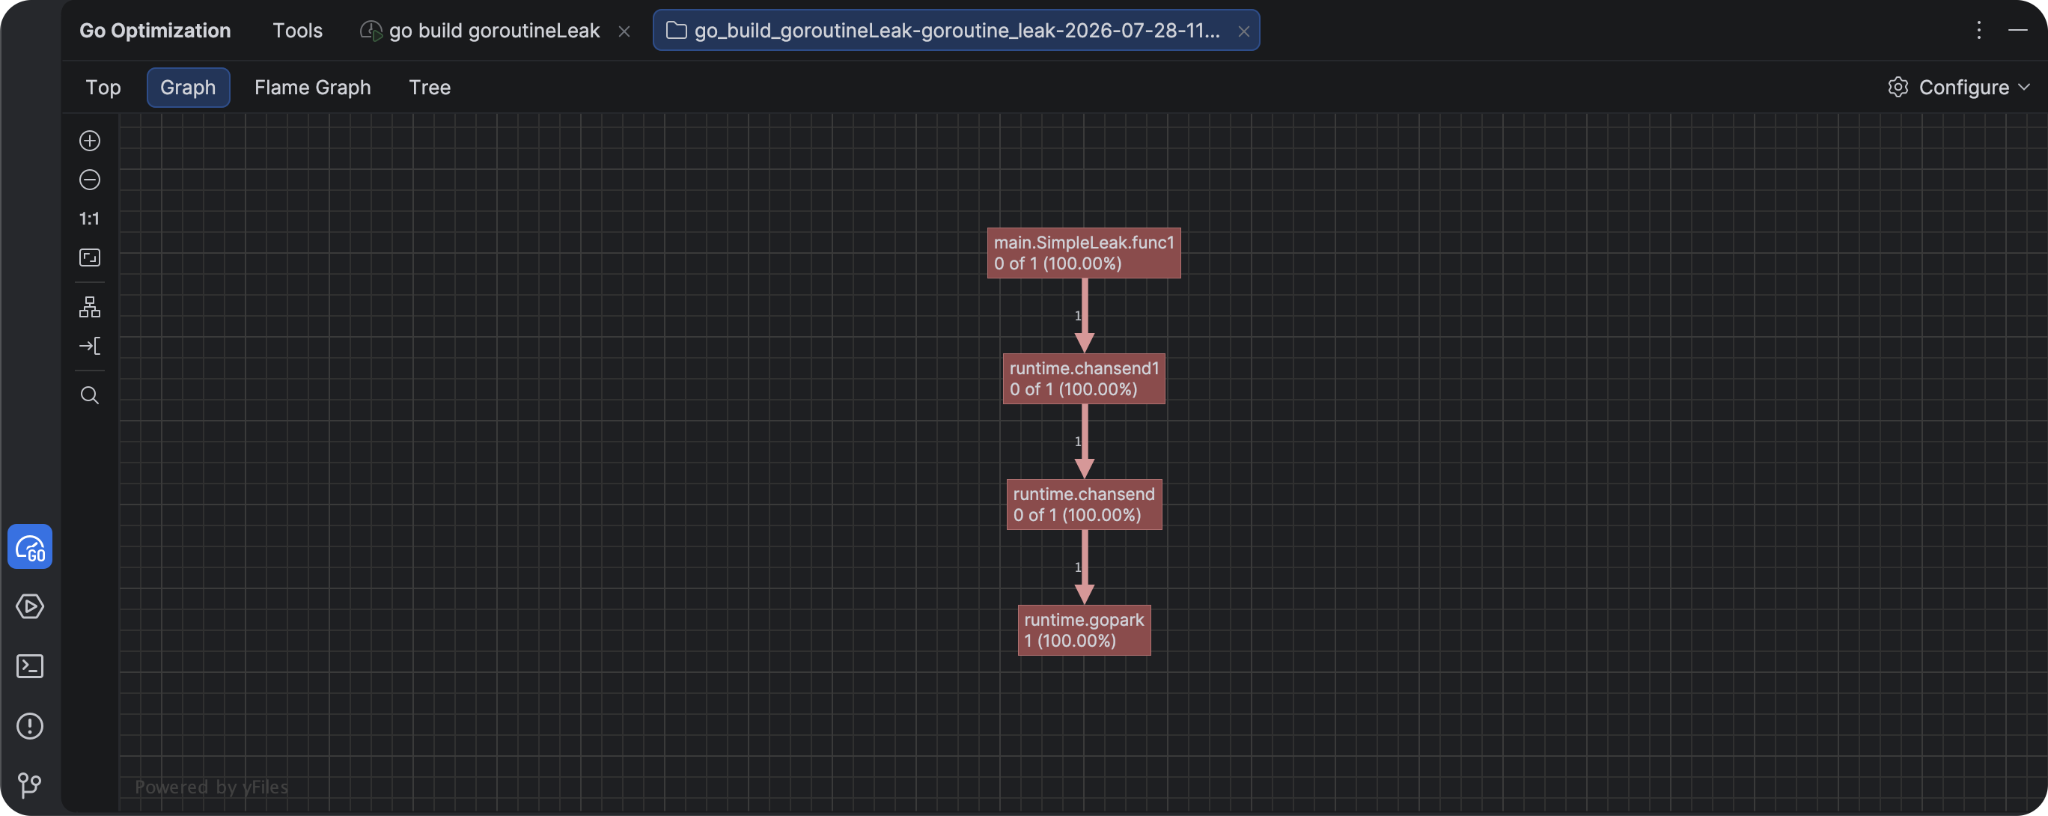Screen dimensions: 2048x816
Task: Zoom in on the graph with plus icon
Action: click(90, 141)
